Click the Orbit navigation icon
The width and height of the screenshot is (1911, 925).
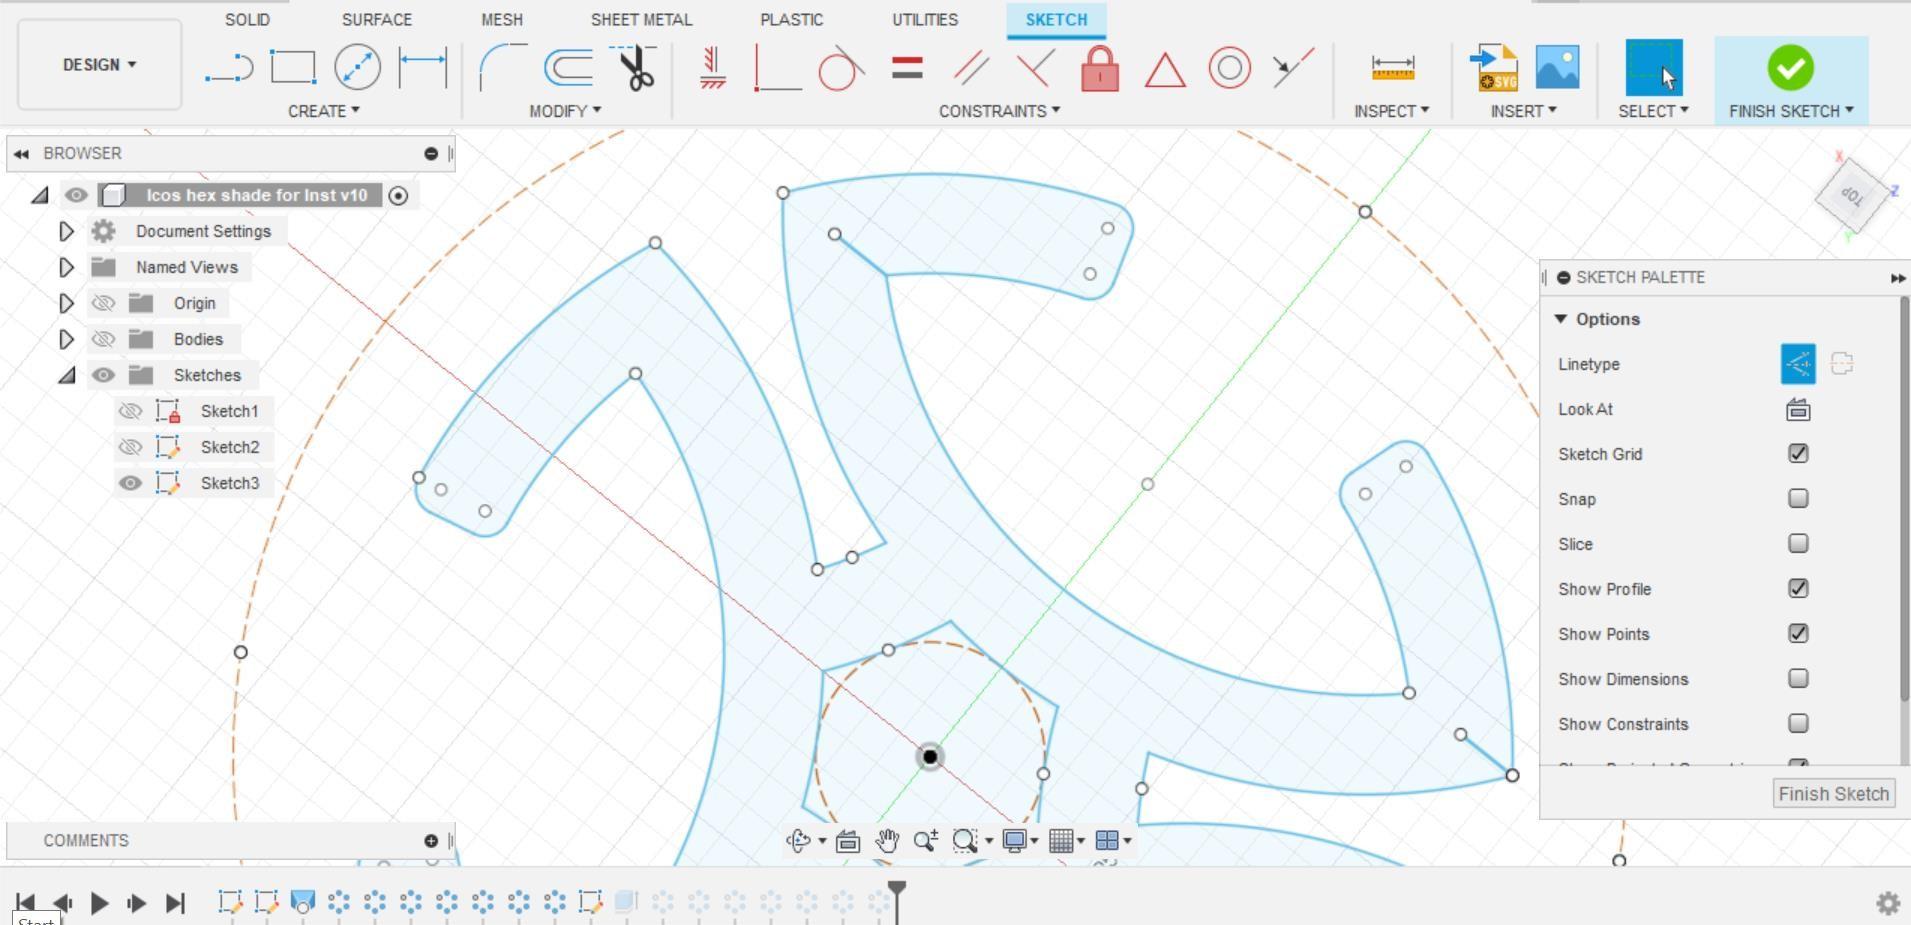(798, 841)
